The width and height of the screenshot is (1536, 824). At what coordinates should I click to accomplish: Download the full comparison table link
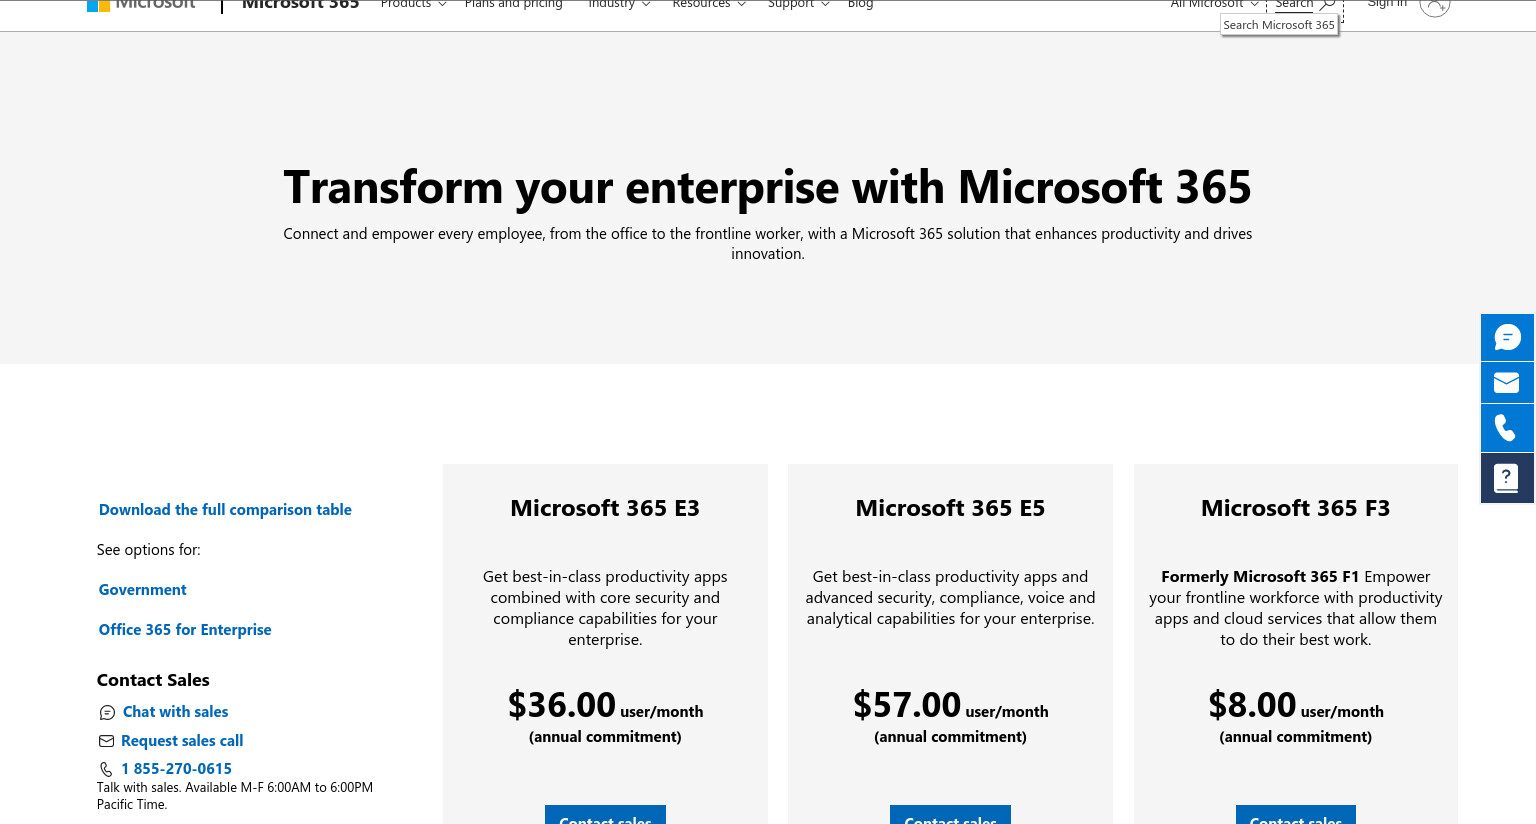225,510
